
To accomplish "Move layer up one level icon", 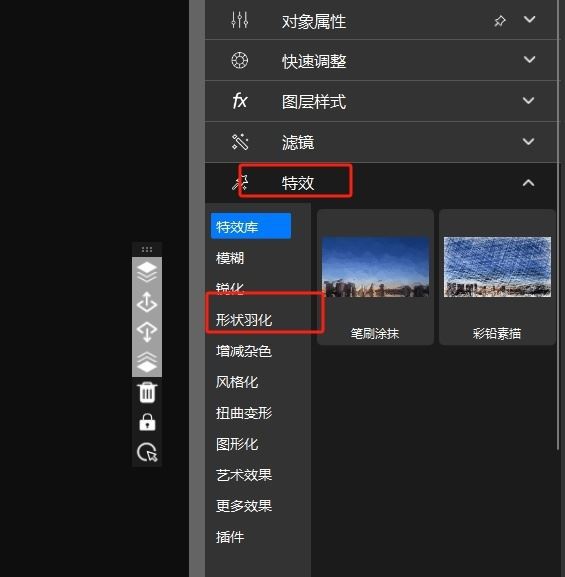I will click(147, 302).
